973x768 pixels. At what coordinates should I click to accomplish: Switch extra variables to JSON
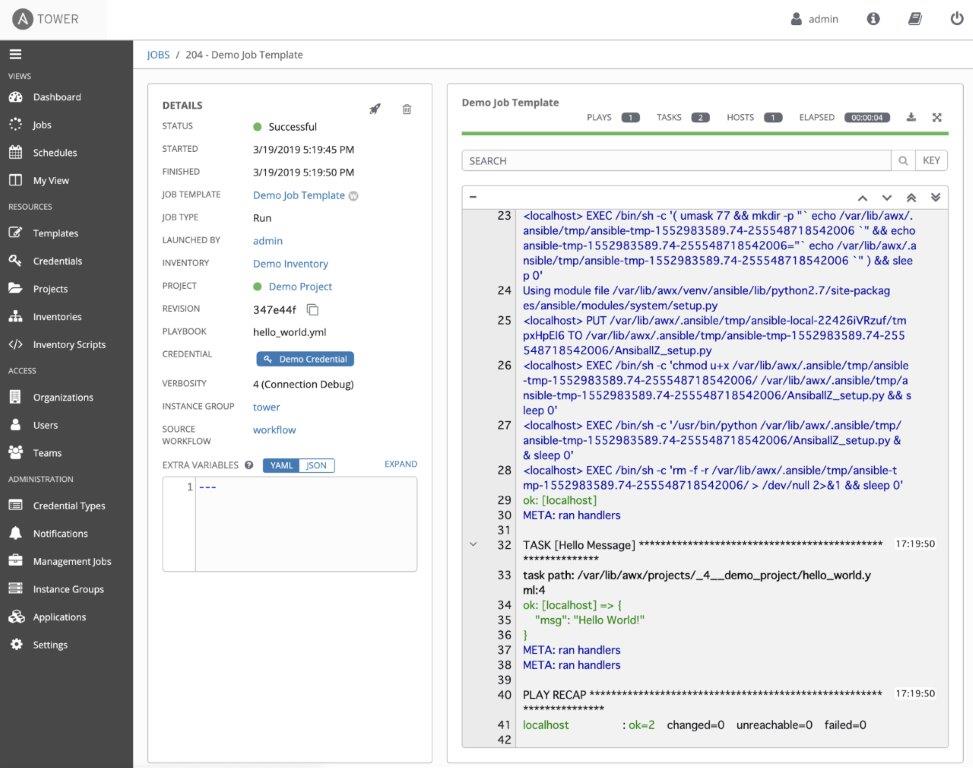[316, 465]
